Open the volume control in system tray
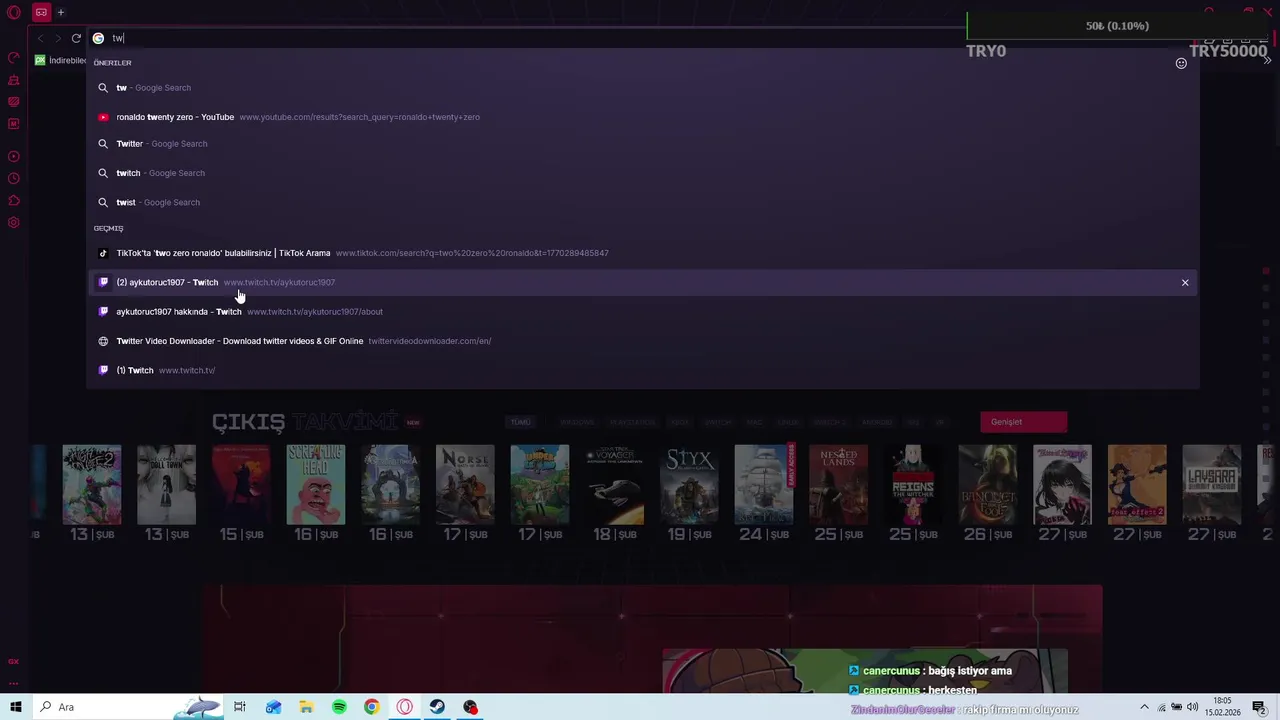Screen dimensions: 1280x720 click(x=1192, y=707)
